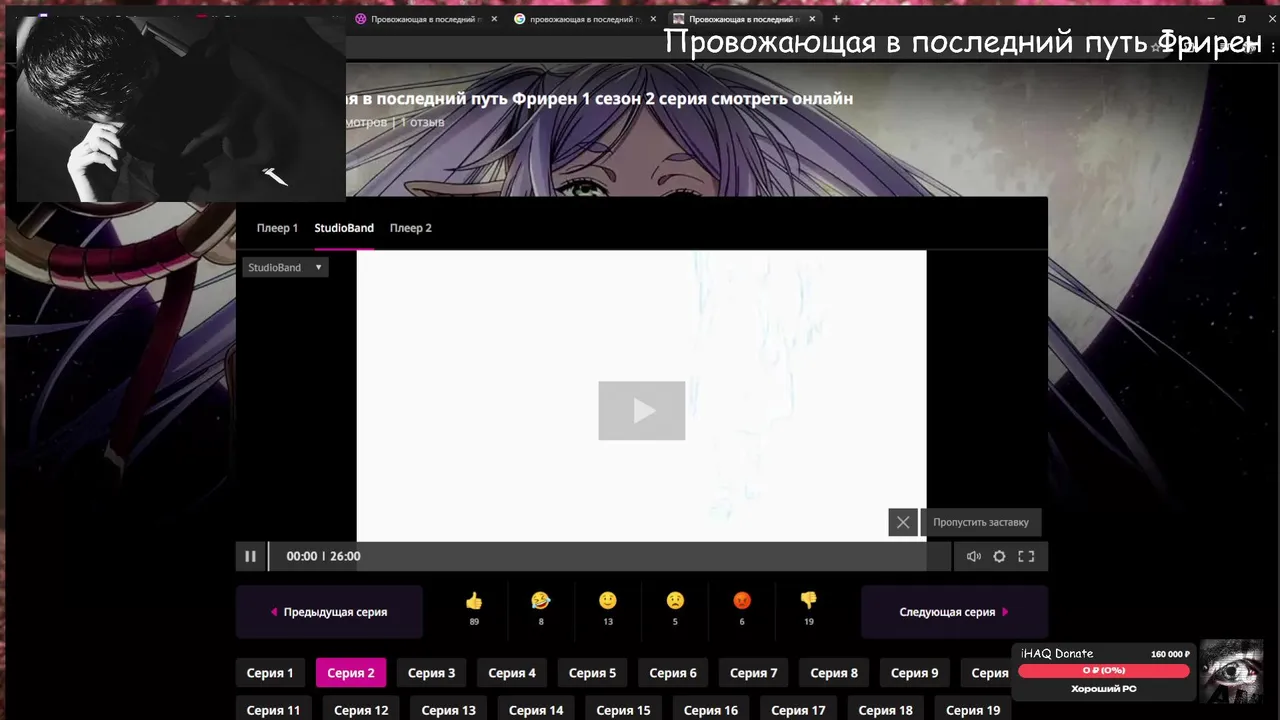Open Серия 6 episode

[x=673, y=673]
